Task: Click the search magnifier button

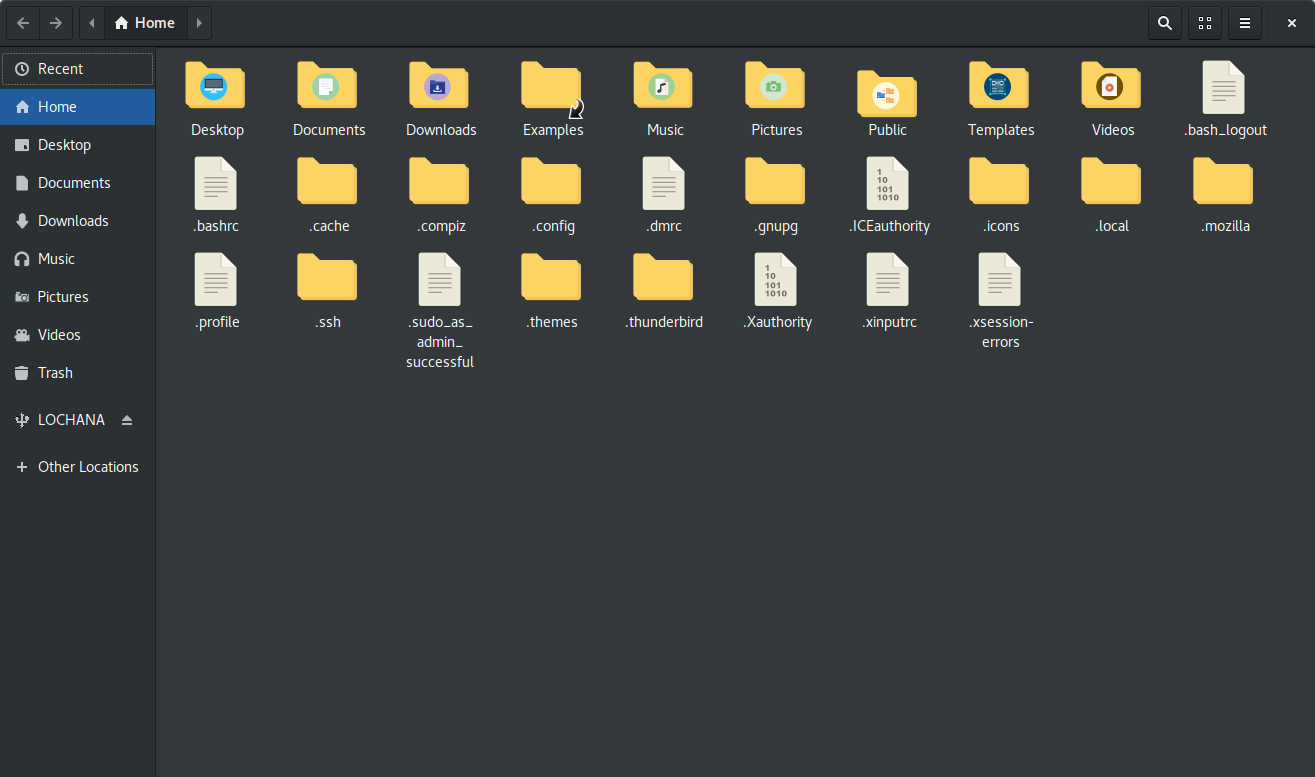Action: (1164, 23)
